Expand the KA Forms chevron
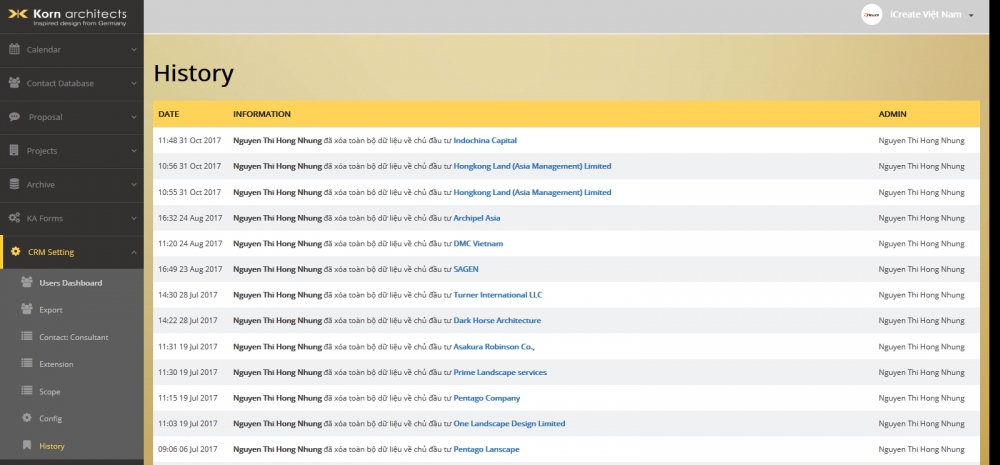 [134, 219]
